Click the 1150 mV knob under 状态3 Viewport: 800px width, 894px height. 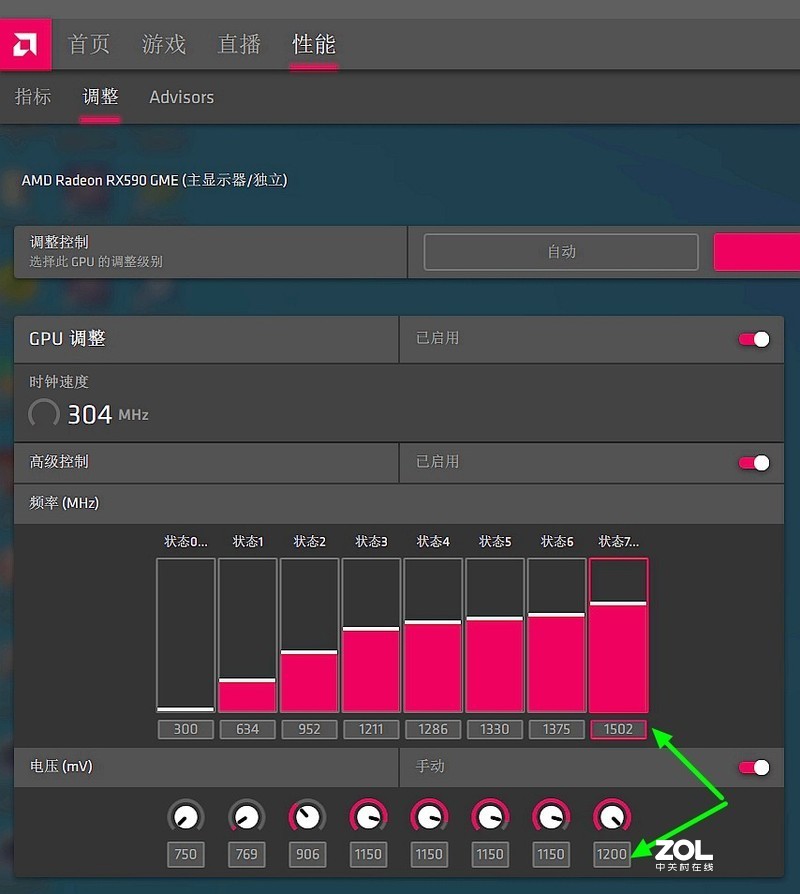368,814
